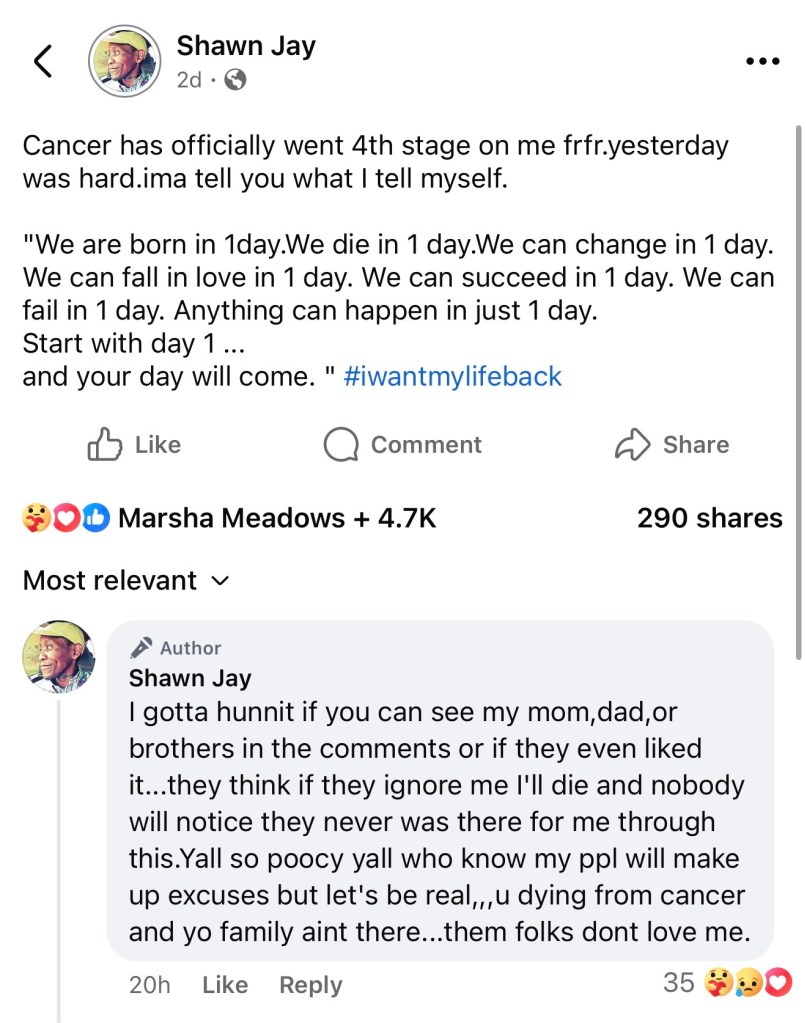The width and height of the screenshot is (807, 1023).
Task: Like Shawn Jay's comment
Action: point(224,985)
